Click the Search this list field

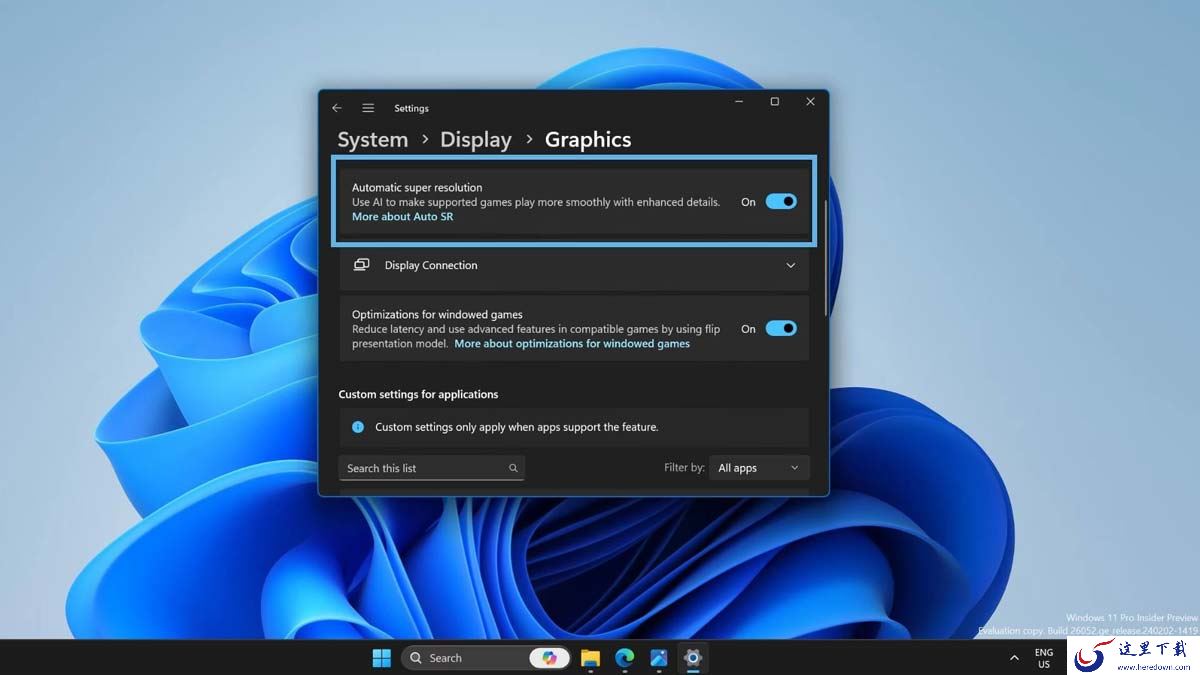(x=431, y=468)
